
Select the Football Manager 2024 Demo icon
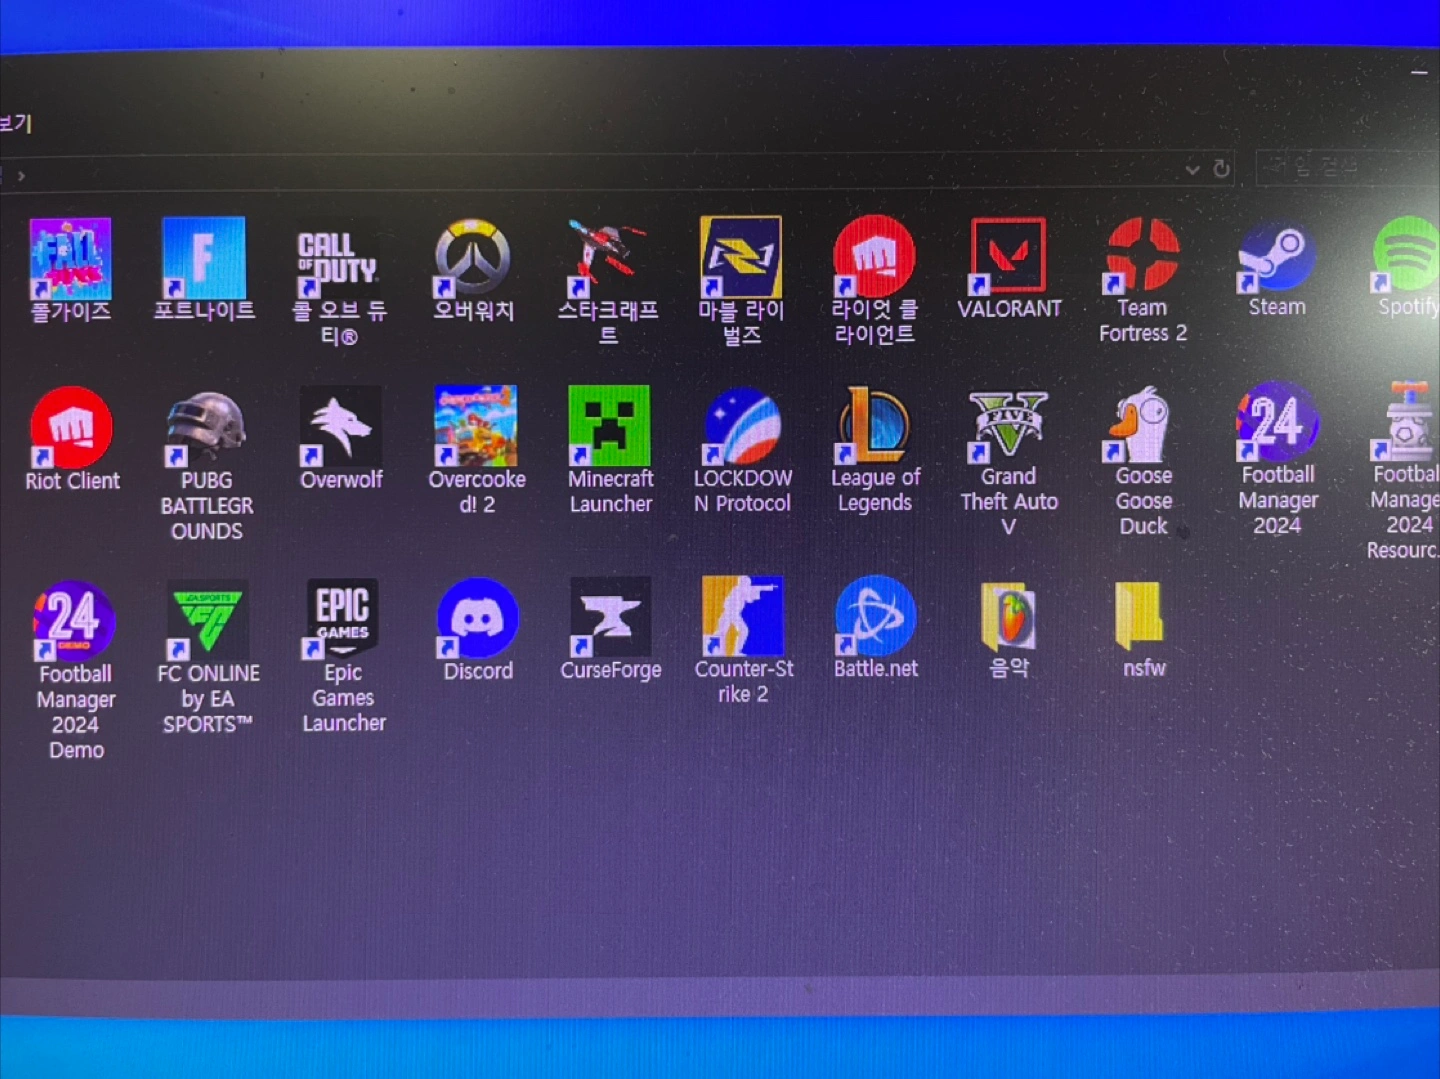[x=74, y=622]
